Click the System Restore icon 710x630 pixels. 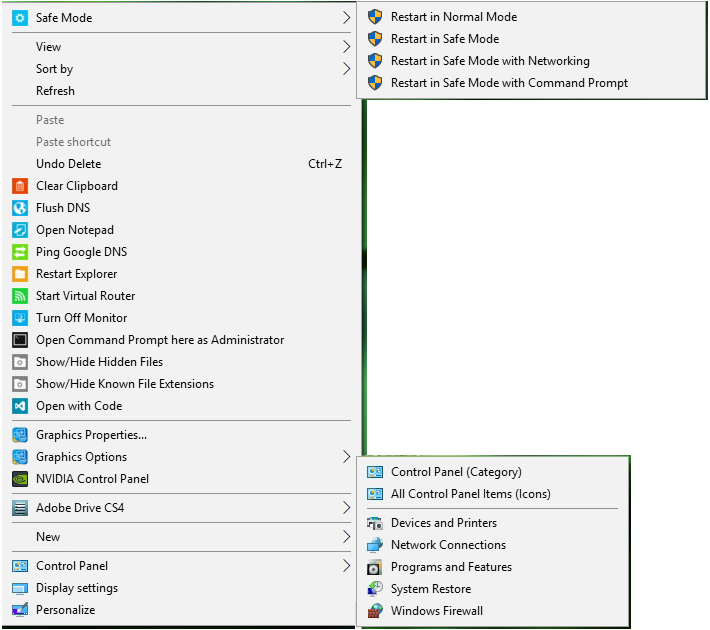click(x=375, y=589)
